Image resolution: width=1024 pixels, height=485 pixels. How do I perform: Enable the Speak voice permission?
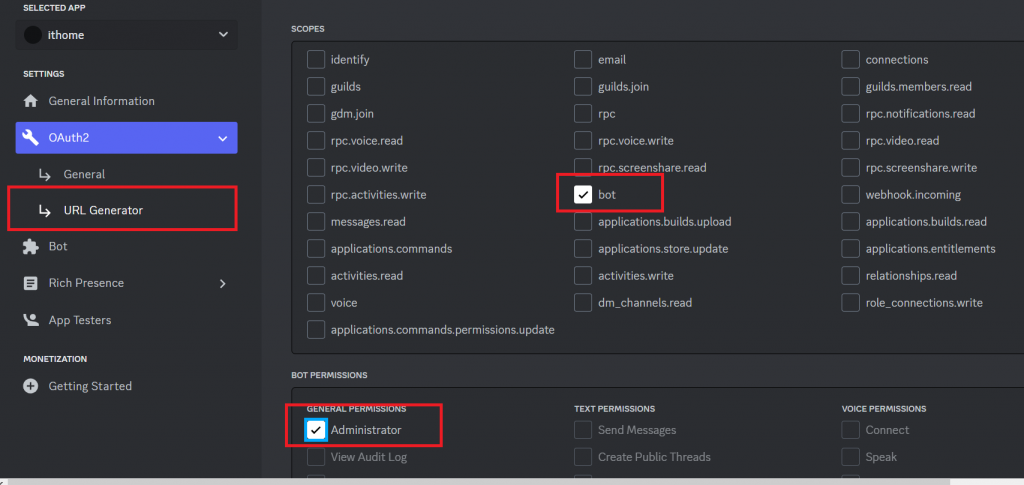click(x=850, y=457)
